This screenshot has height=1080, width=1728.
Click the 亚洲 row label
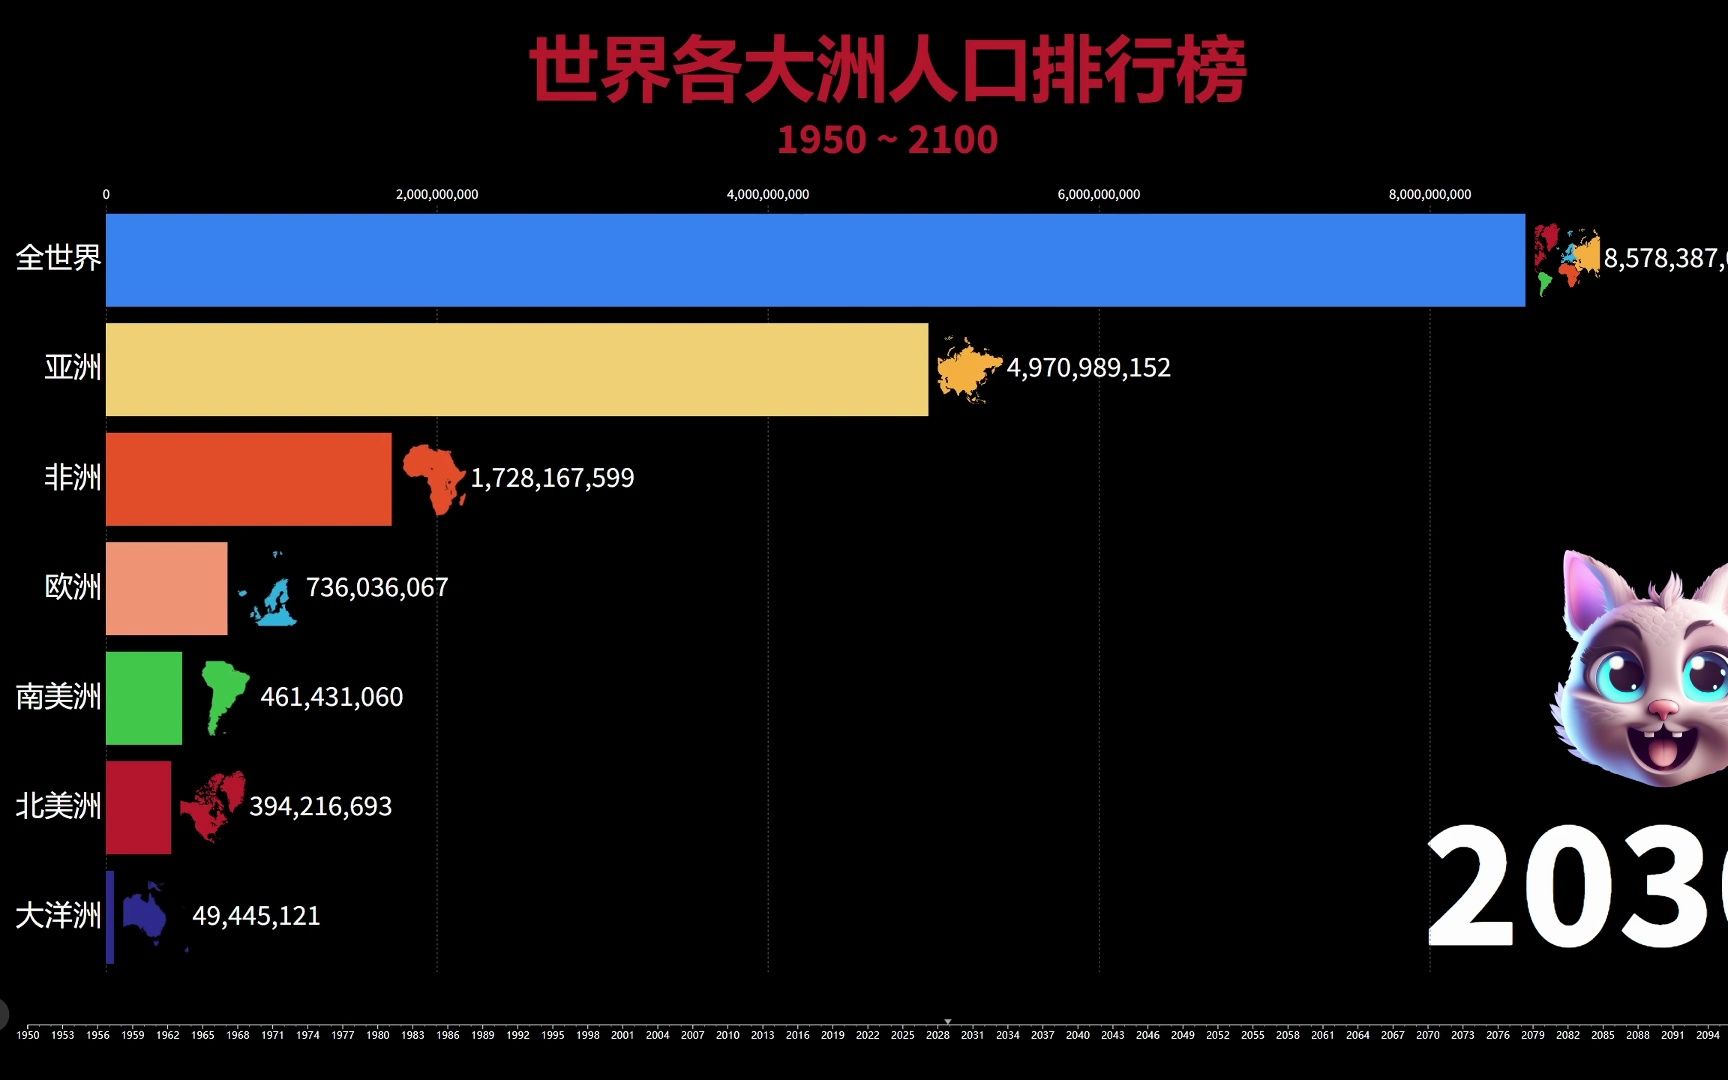pyautogui.click(x=73, y=368)
